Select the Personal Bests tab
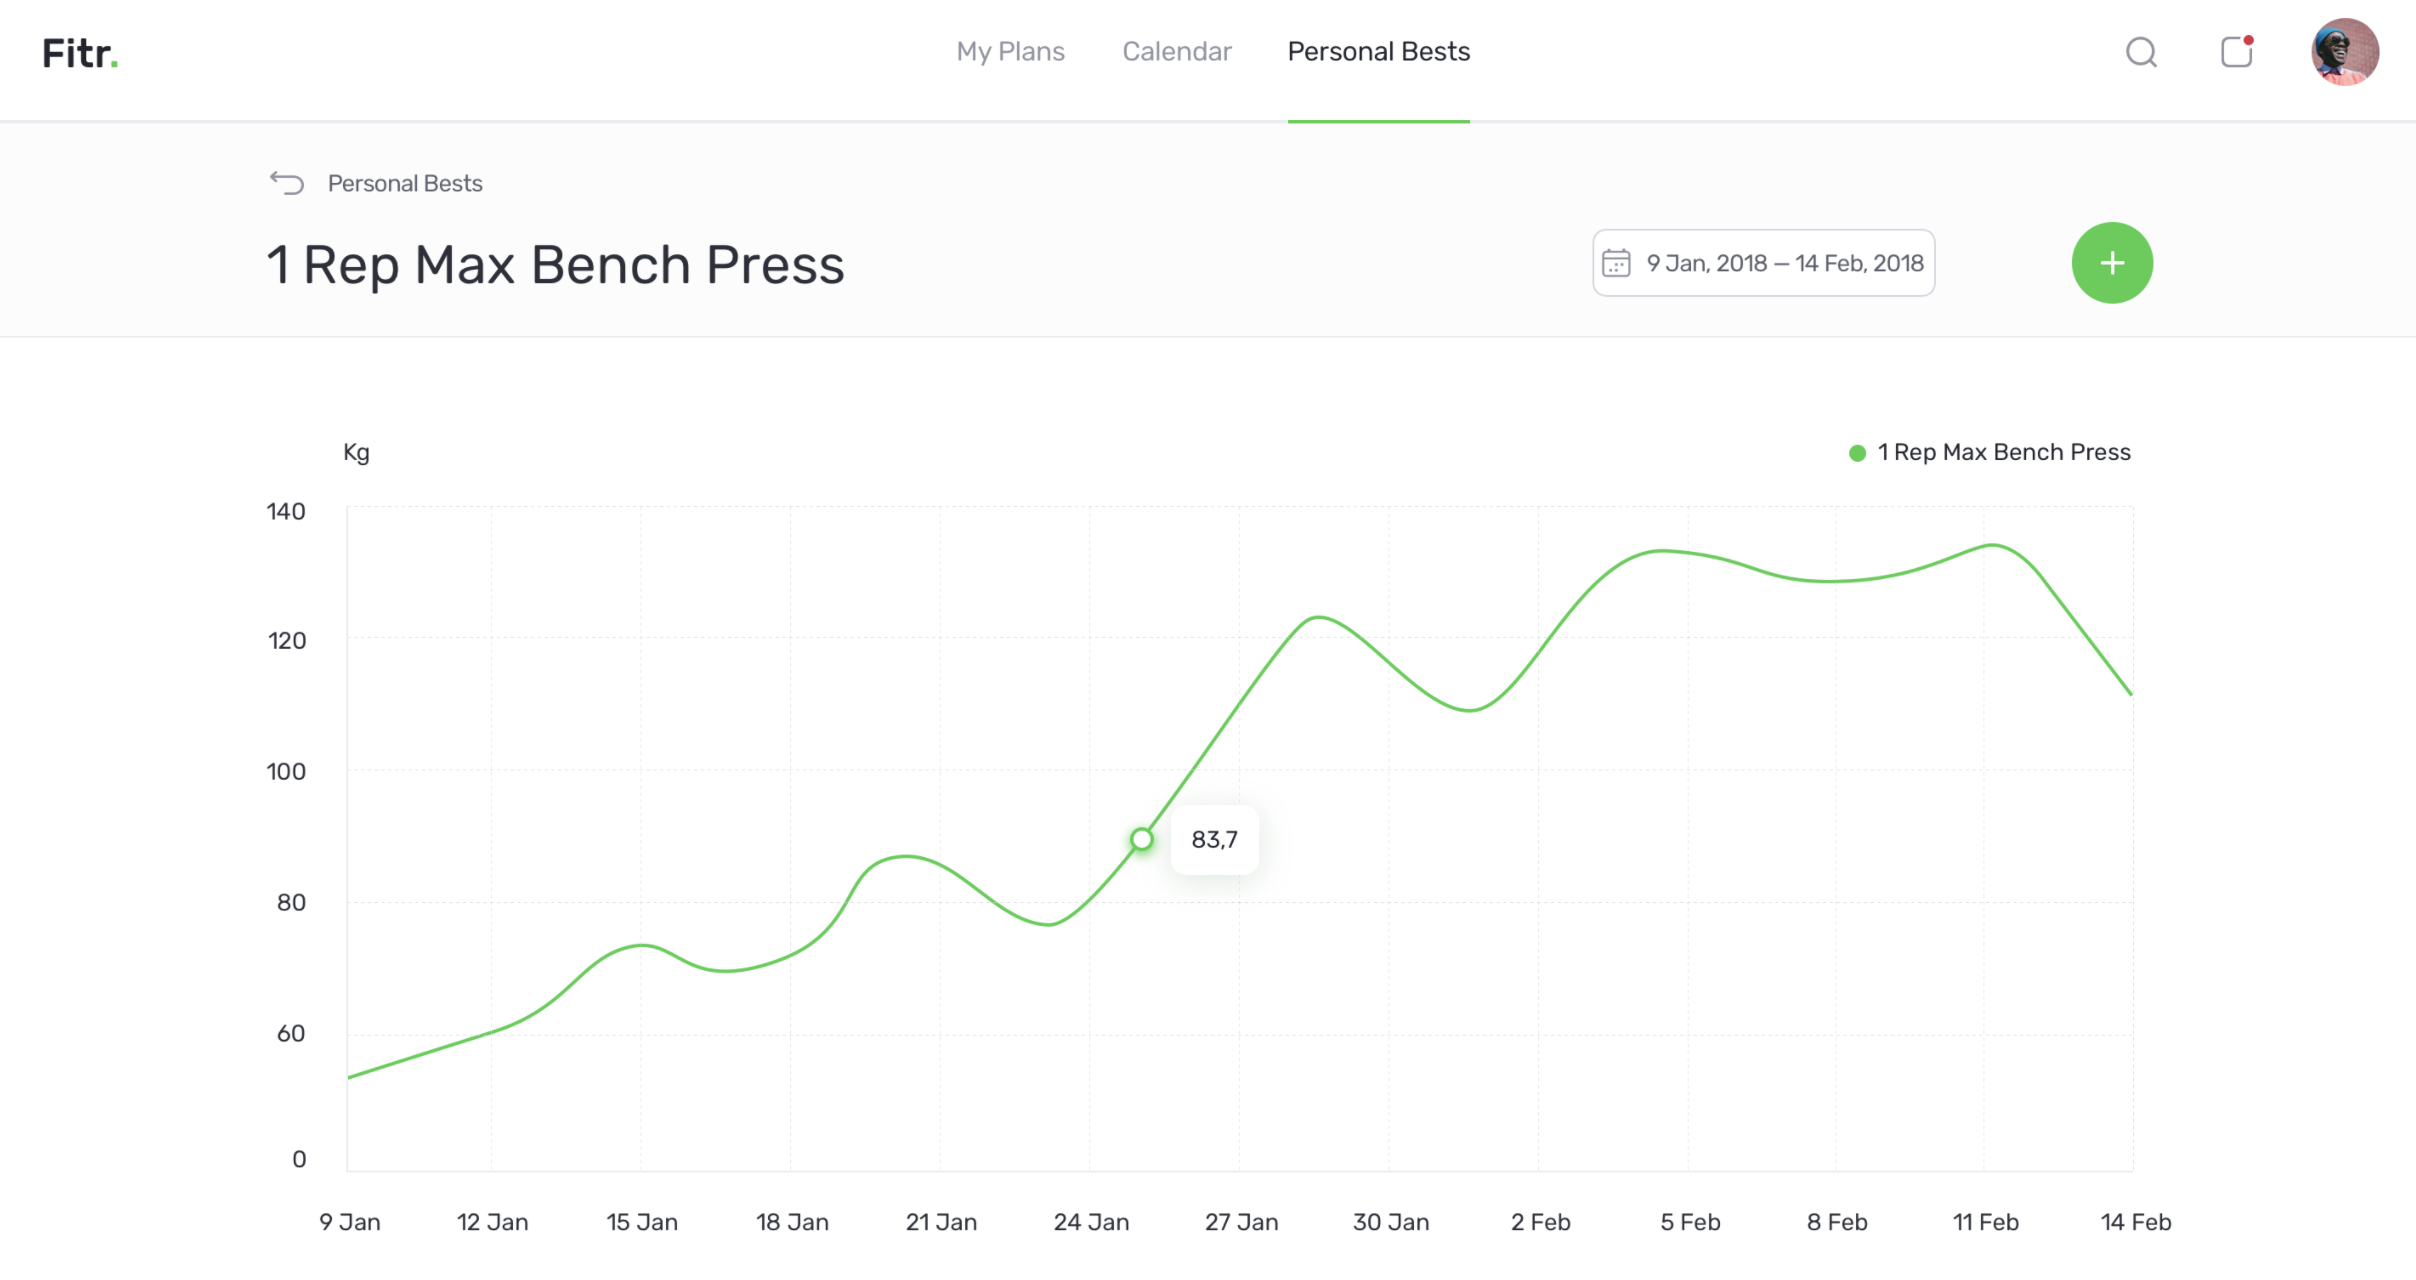The height and width of the screenshot is (1280, 2416). (x=1378, y=52)
